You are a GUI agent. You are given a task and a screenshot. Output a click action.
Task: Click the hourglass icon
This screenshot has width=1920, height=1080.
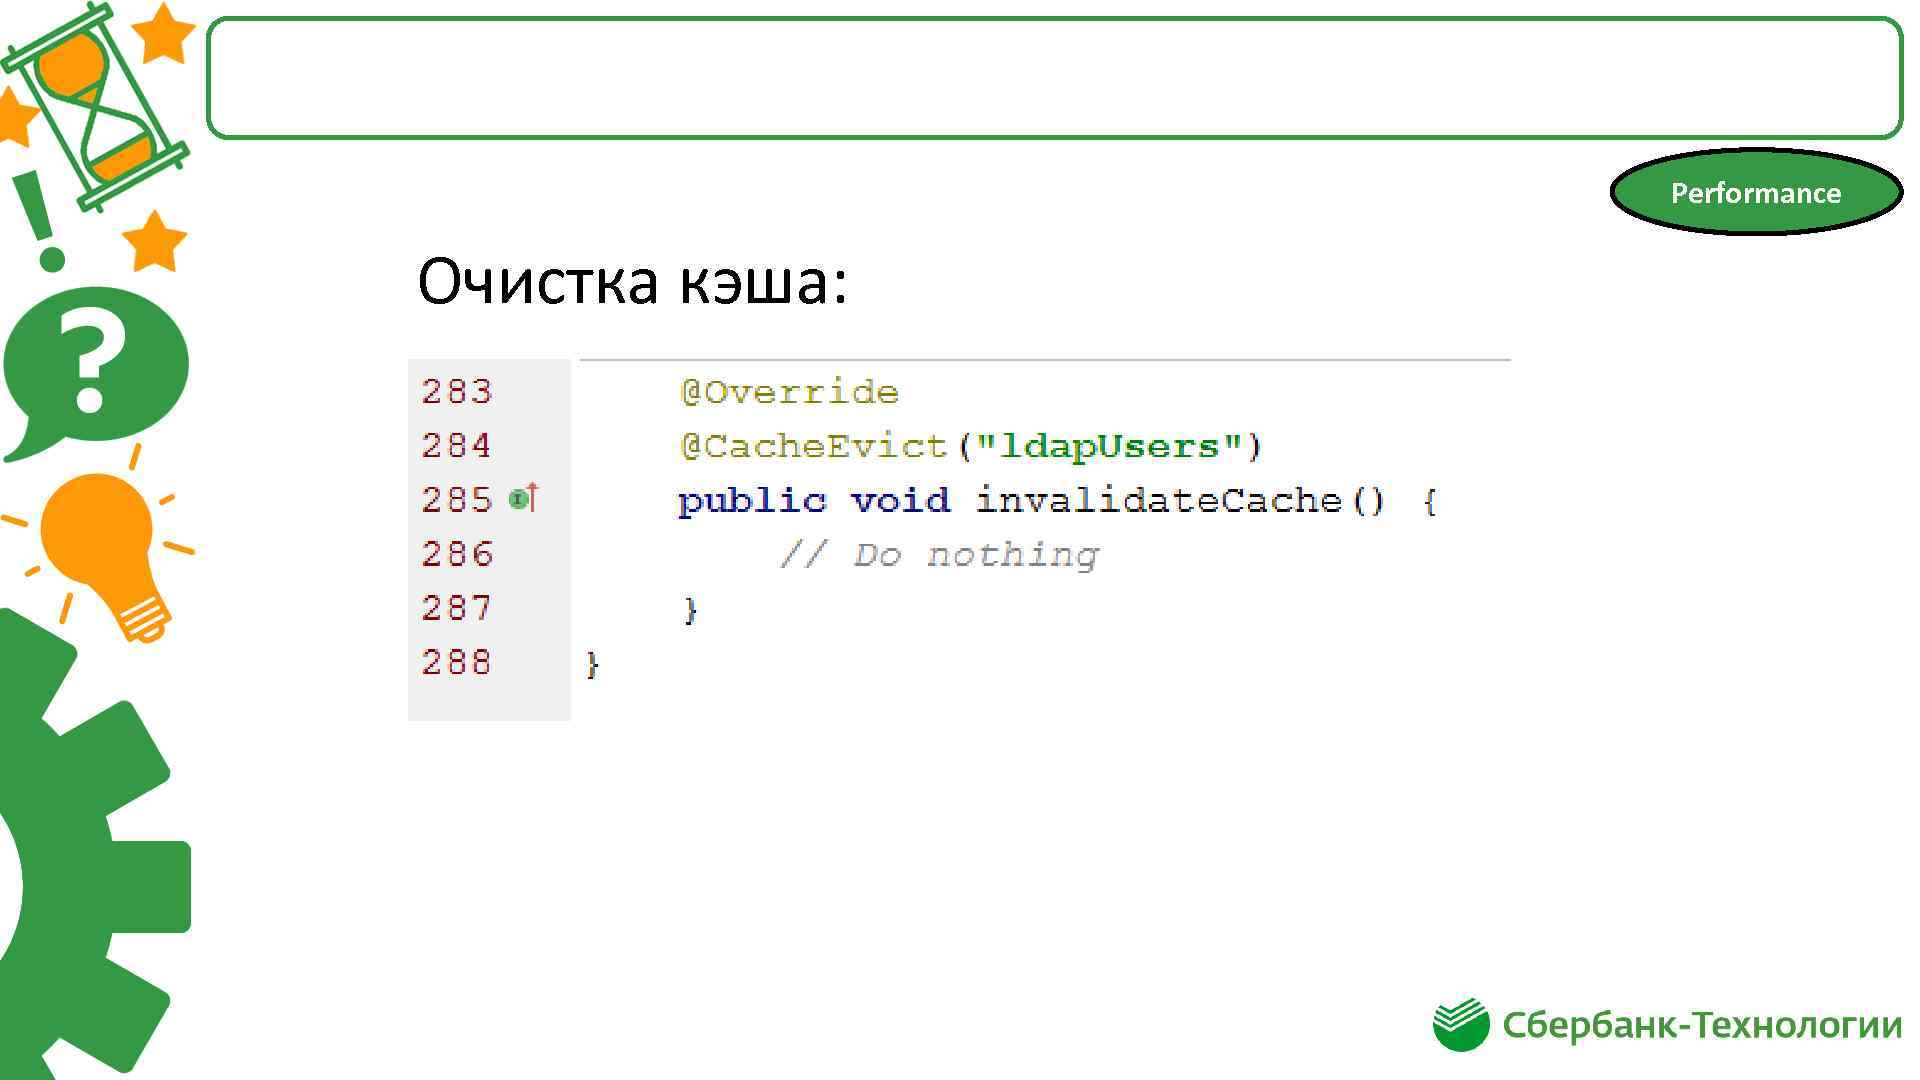pyautogui.click(x=95, y=105)
